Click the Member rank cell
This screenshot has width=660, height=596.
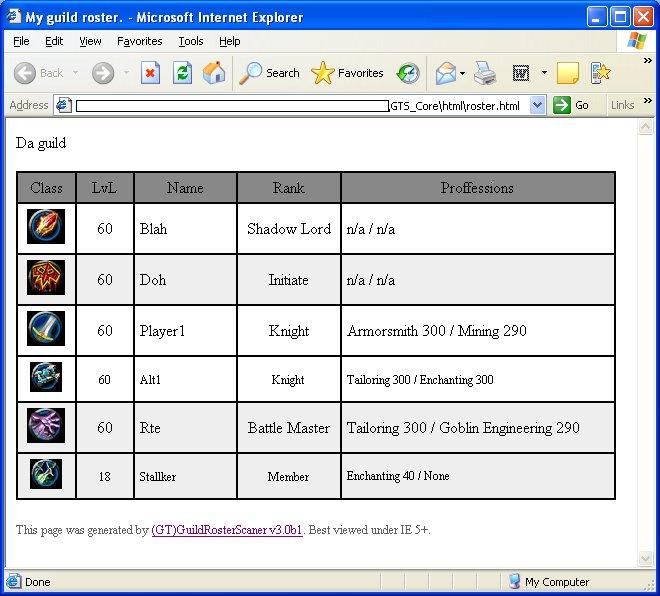(288, 476)
